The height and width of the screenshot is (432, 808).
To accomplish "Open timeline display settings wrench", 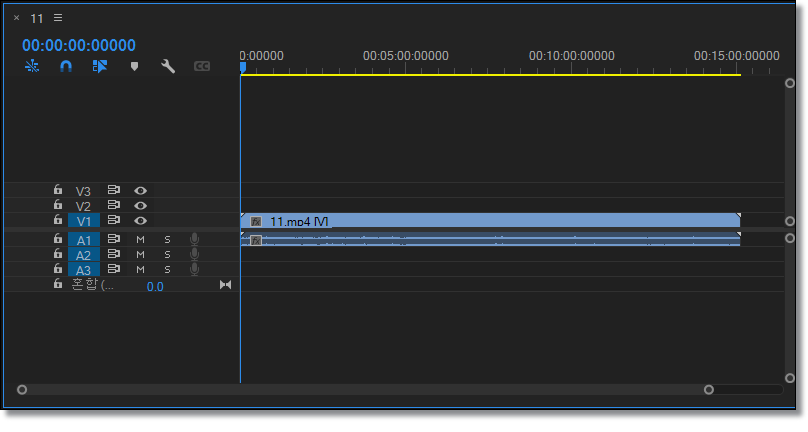I will pyautogui.click(x=168, y=66).
